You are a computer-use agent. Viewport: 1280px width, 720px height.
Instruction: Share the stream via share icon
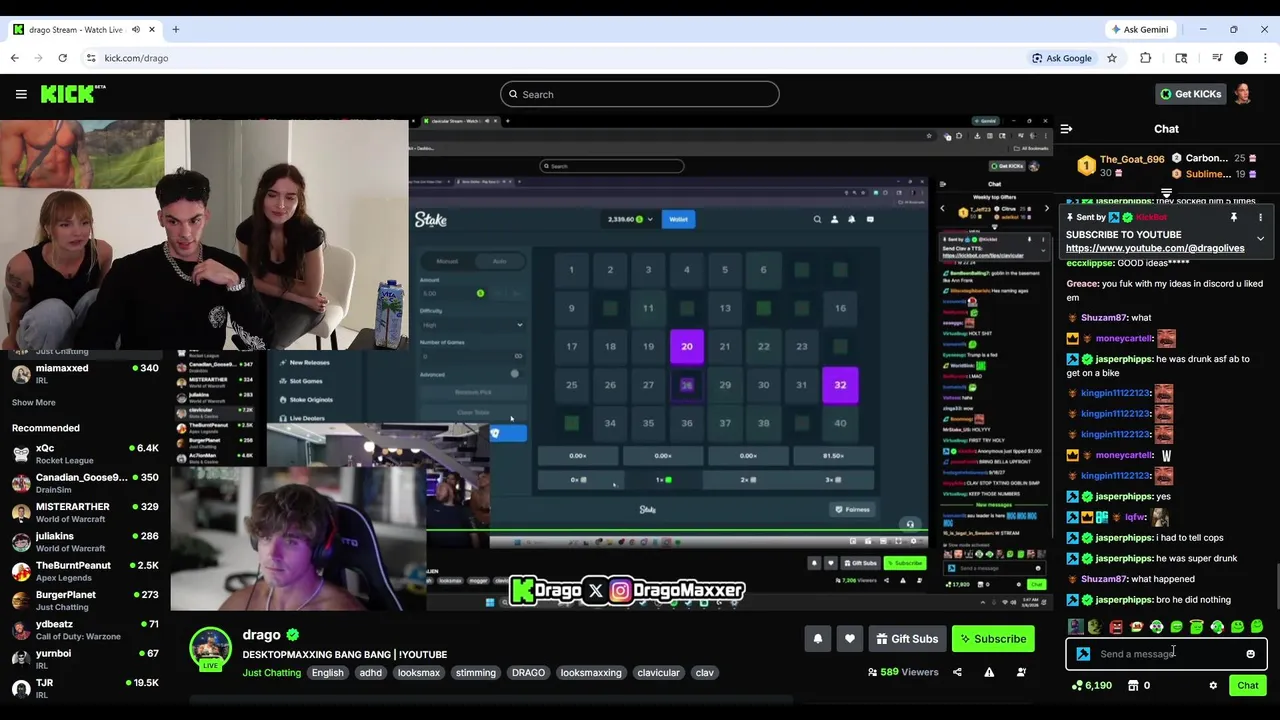(x=957, y=672)
